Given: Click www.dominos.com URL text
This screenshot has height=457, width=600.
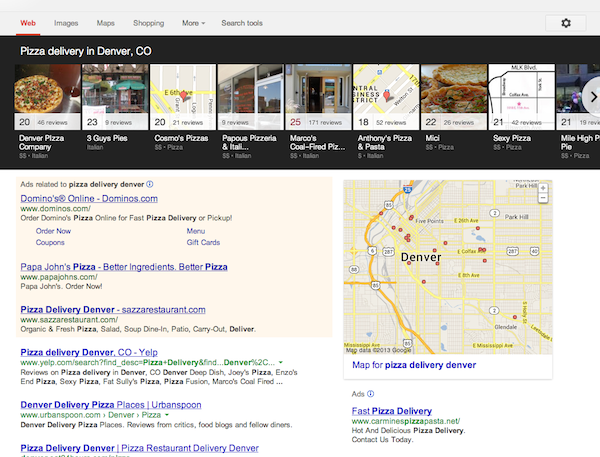Looking at the screenshot, I should (55, 209).
